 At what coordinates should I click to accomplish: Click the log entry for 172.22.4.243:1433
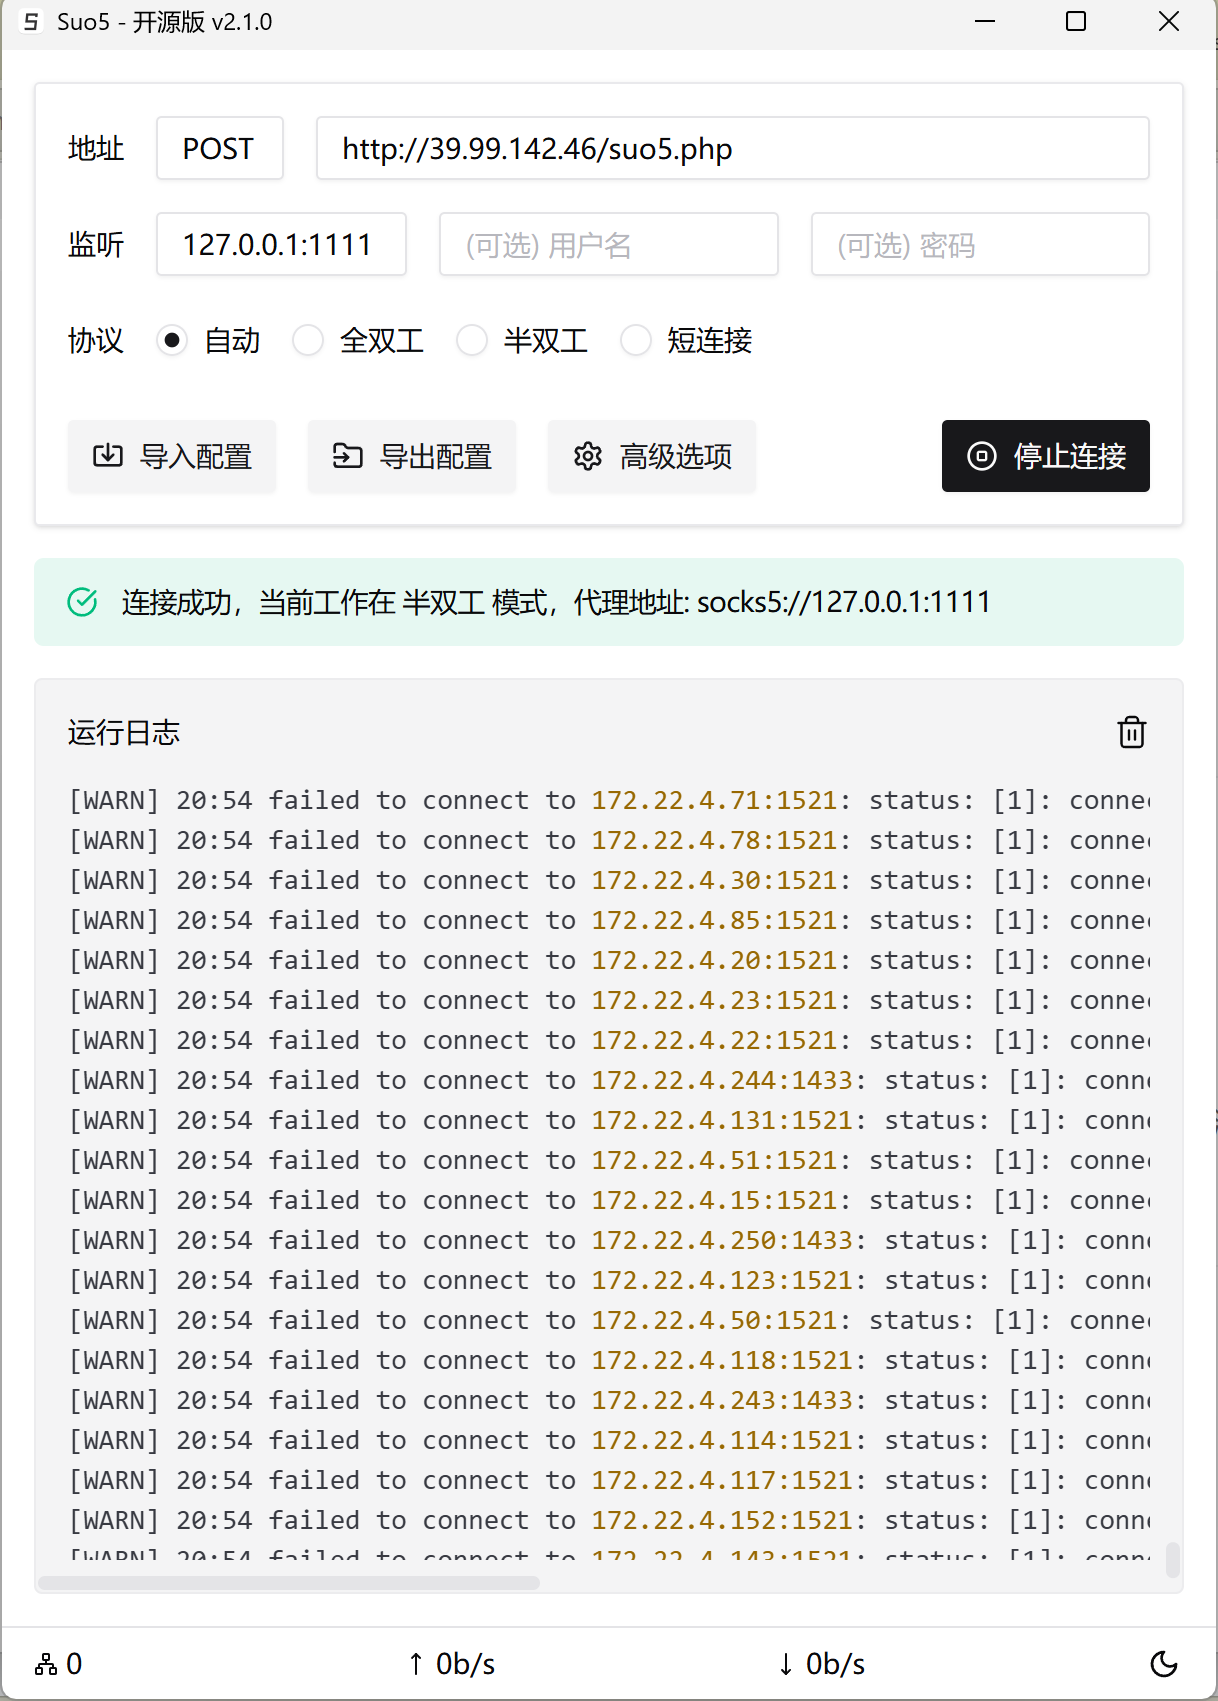[x=609, y=1400]
